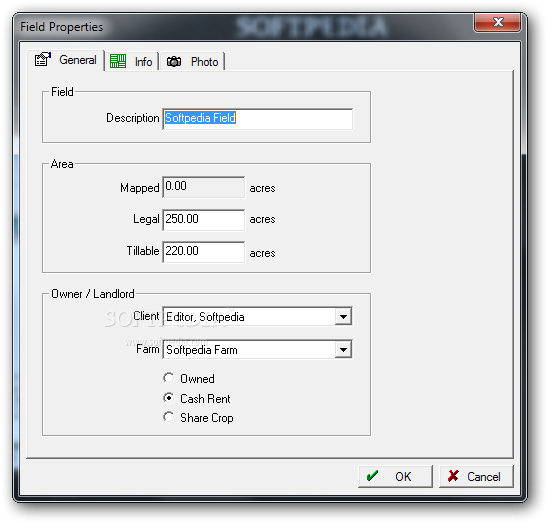Click the Client combo box showing Editor, Softpedia
The image size is (548, 523).
pyautogui.click(x=257, y=317)
